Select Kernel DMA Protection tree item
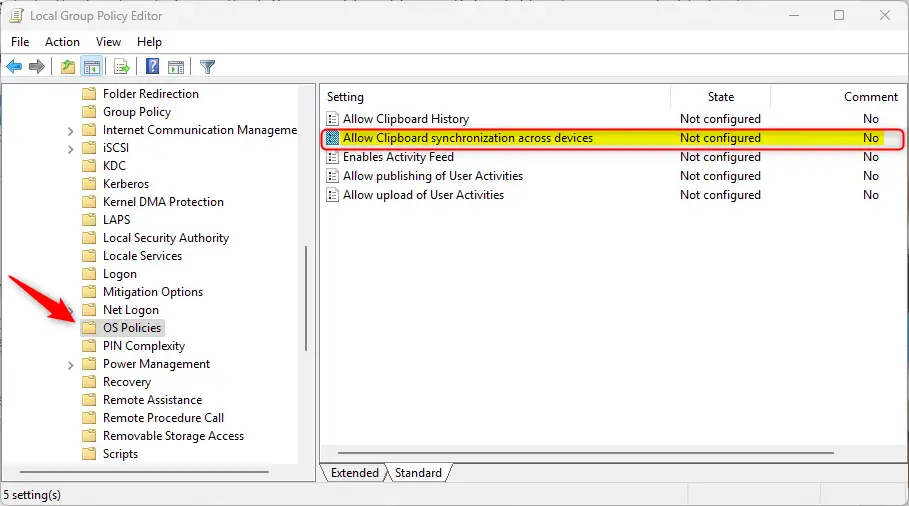 pos(163,202)
